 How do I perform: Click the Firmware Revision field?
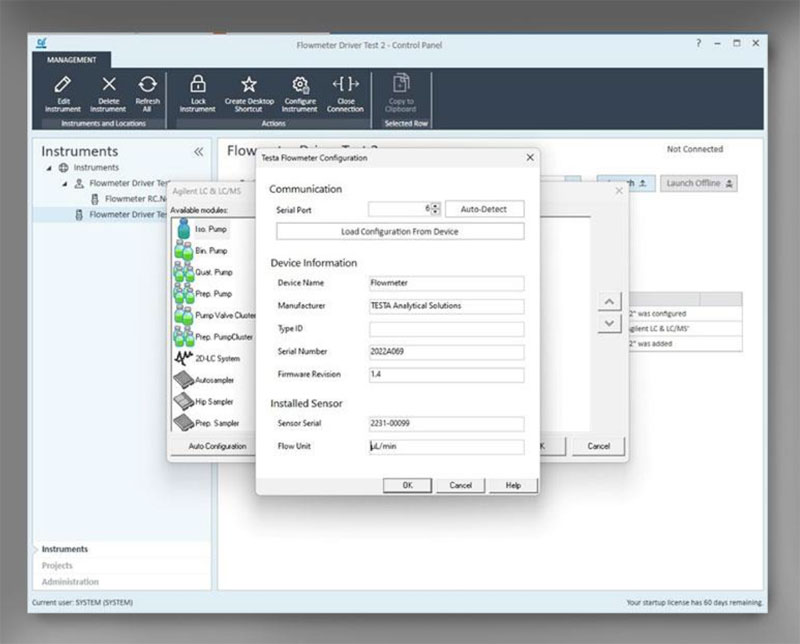(446, 375)
